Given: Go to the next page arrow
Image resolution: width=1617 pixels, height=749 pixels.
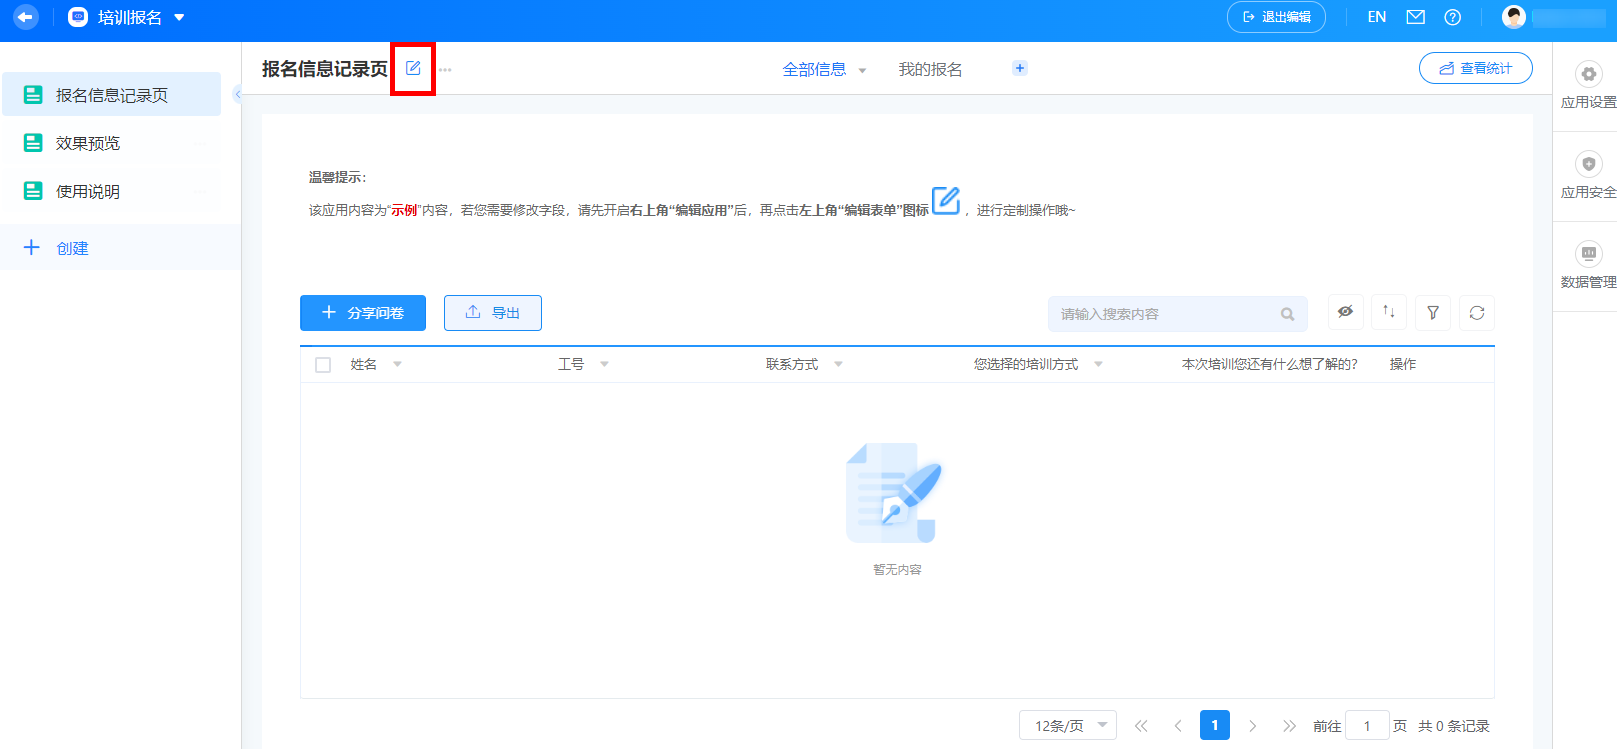Looking at the screenshot, I should coord(1252,726).
